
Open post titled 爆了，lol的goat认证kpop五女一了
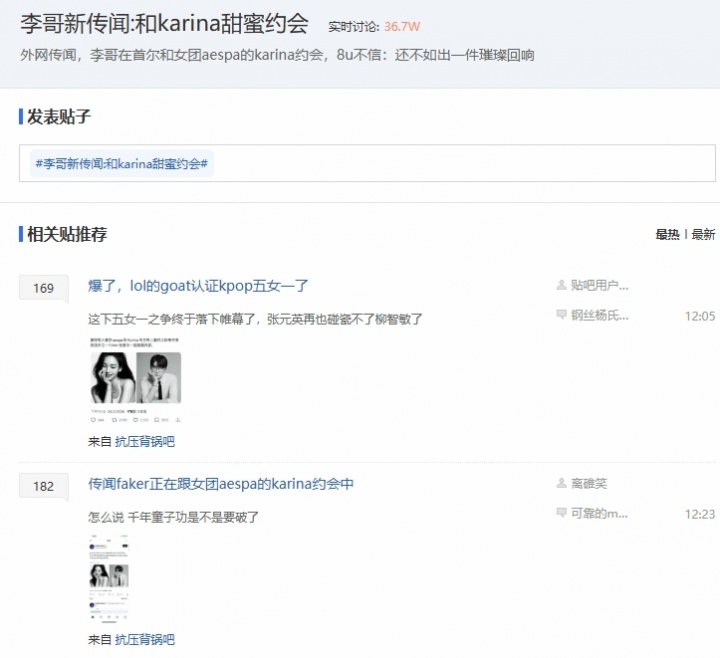pyautogui.click(x=198, y=286)
